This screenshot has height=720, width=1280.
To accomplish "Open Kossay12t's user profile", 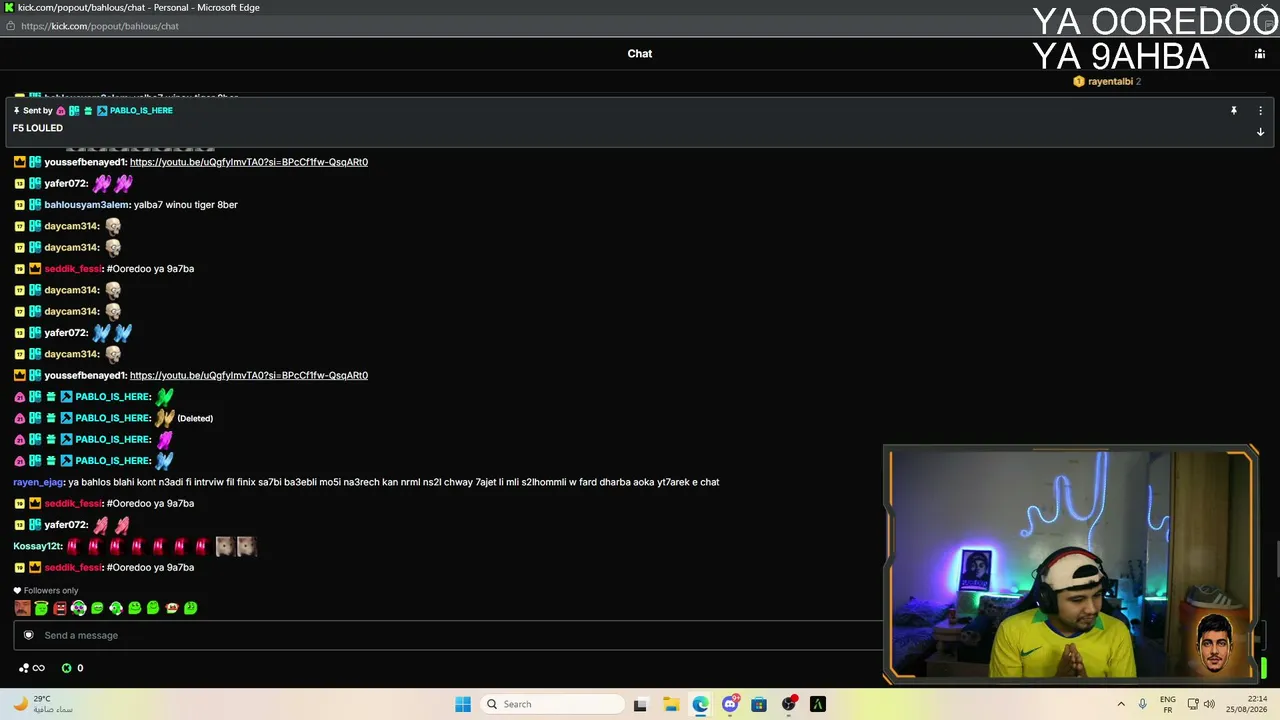I will [37, 546].
